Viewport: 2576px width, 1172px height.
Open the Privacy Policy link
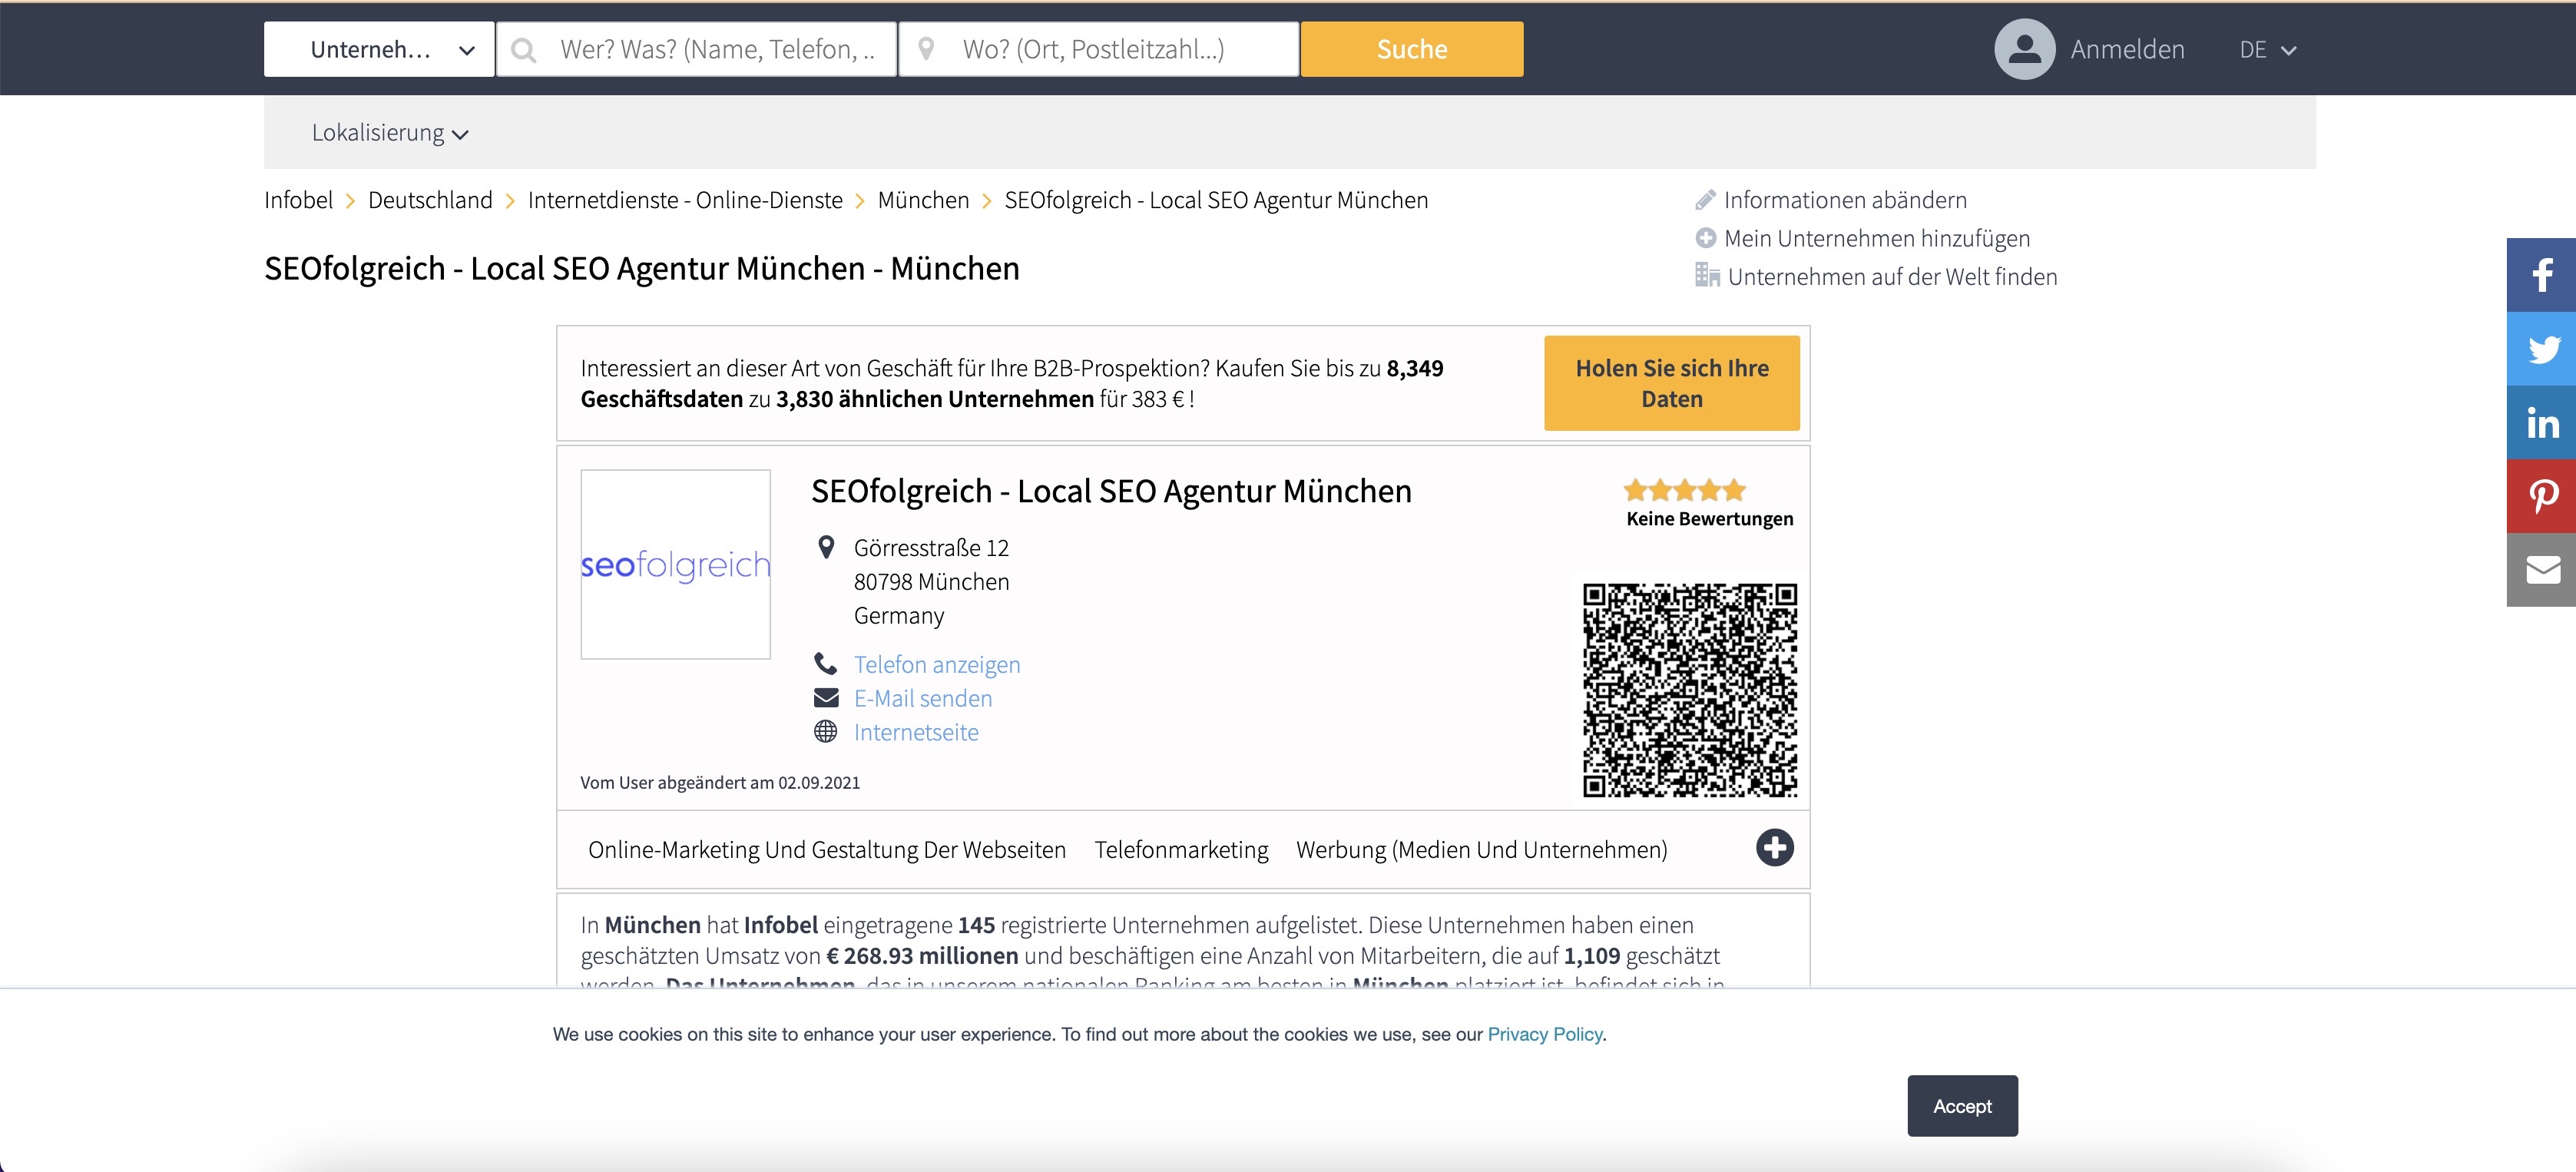coord(1544,1034)
